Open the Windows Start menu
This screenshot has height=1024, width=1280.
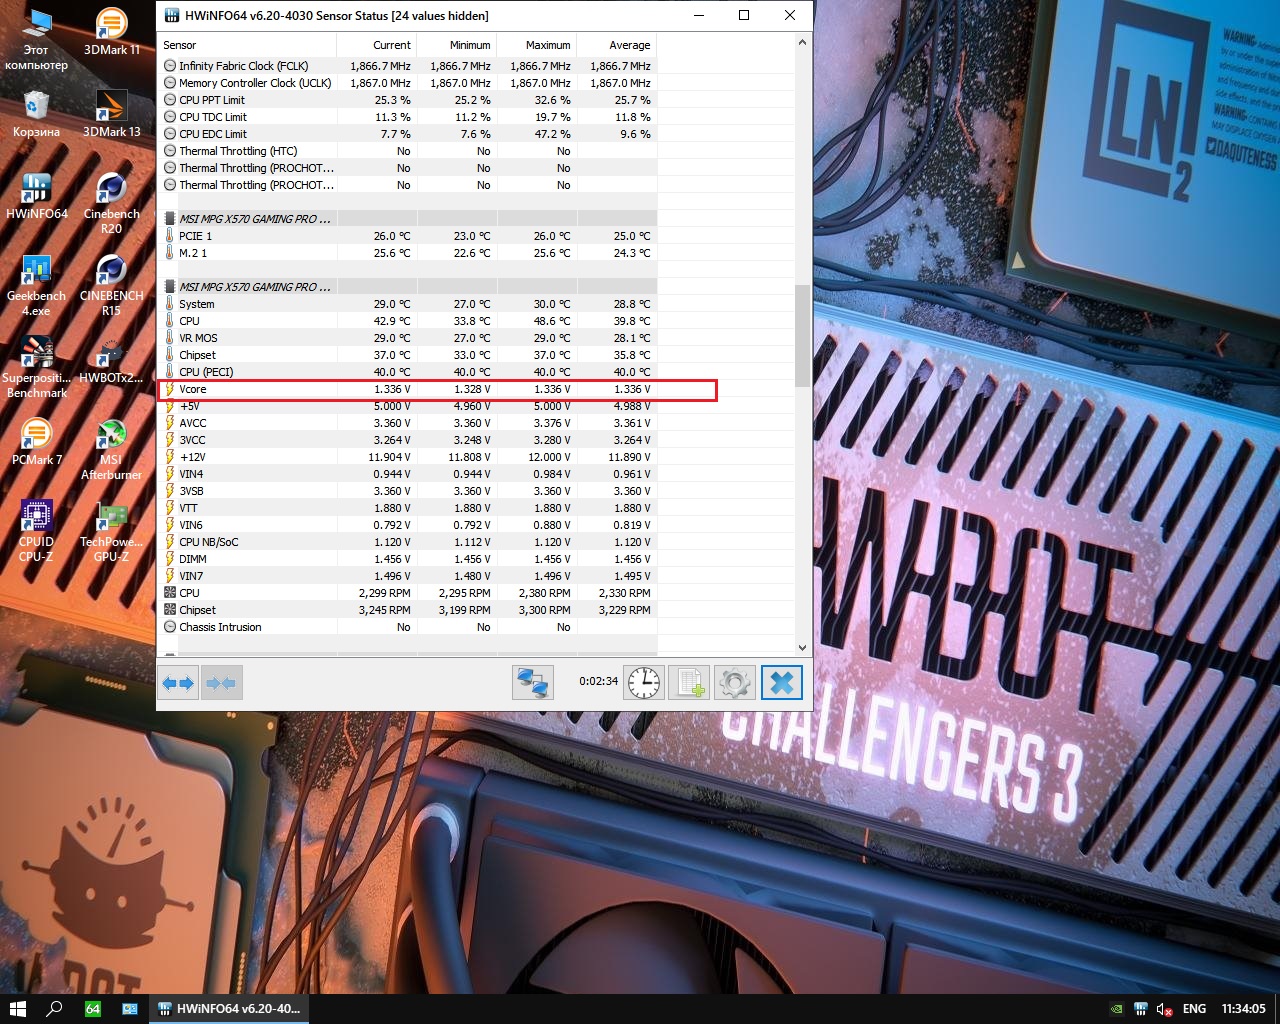[17, 1009]
